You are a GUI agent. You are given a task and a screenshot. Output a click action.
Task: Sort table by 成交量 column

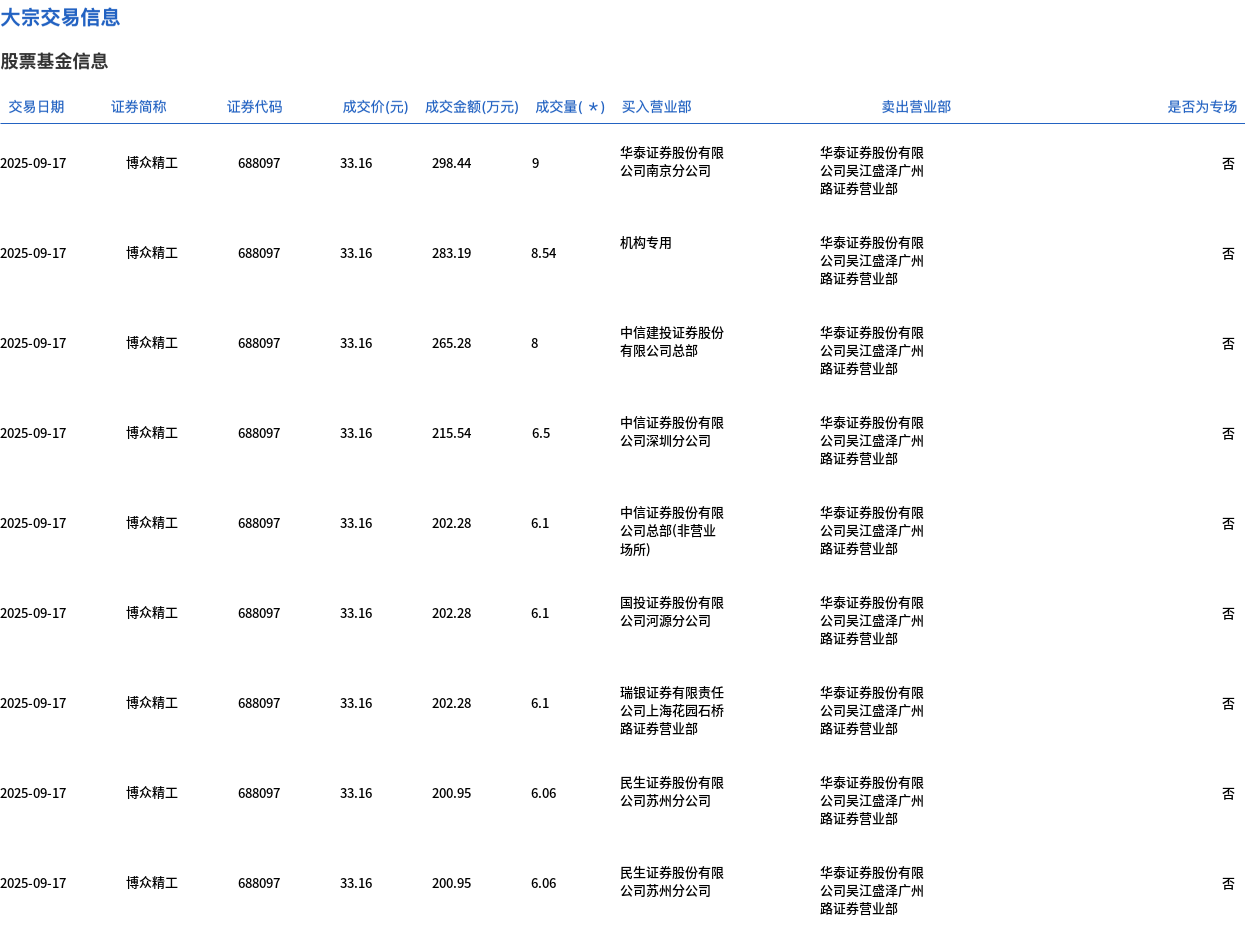click(571, 106)
